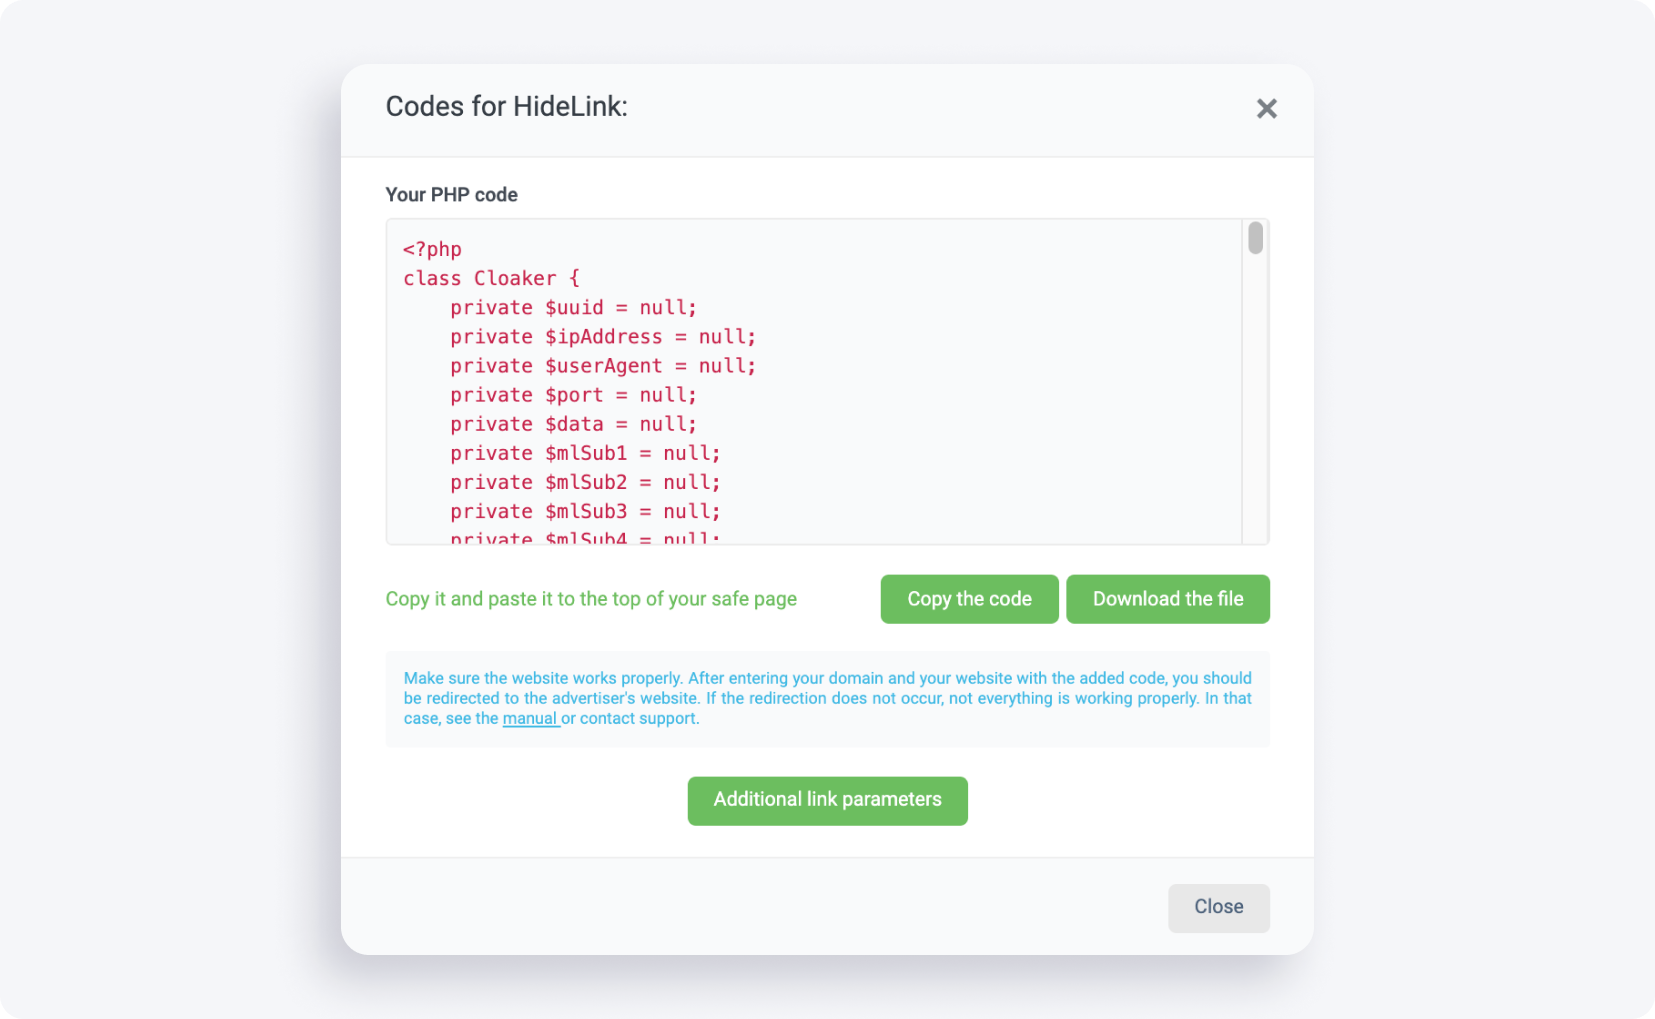Select the line containing class Cloaker
Viewport: 1655px width, 1019px height.
491,278
